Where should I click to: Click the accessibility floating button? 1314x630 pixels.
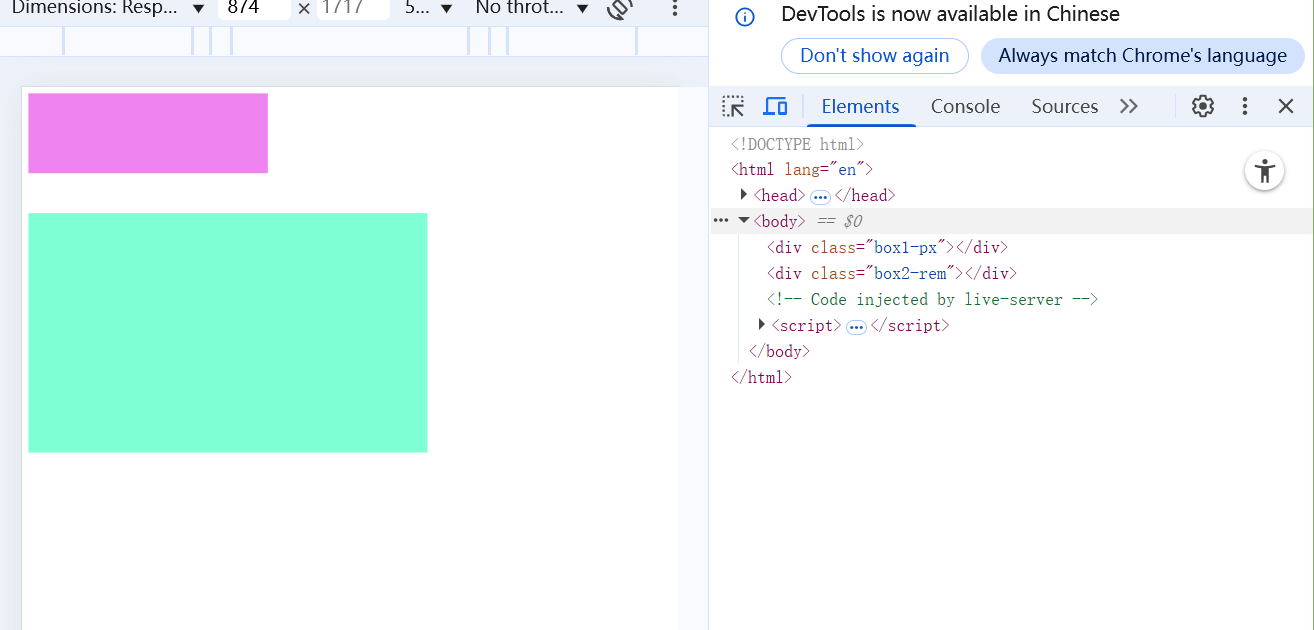pyautogui.click(x=1265, y=171)
